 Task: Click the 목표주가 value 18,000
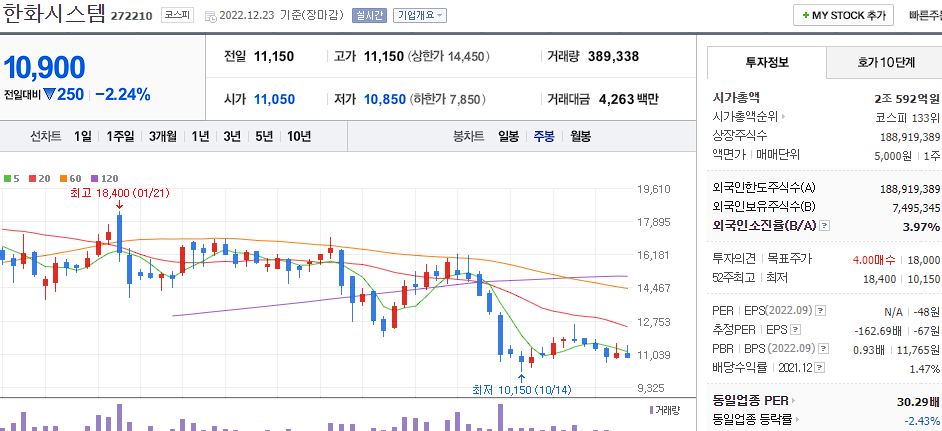tap(923, 260)
